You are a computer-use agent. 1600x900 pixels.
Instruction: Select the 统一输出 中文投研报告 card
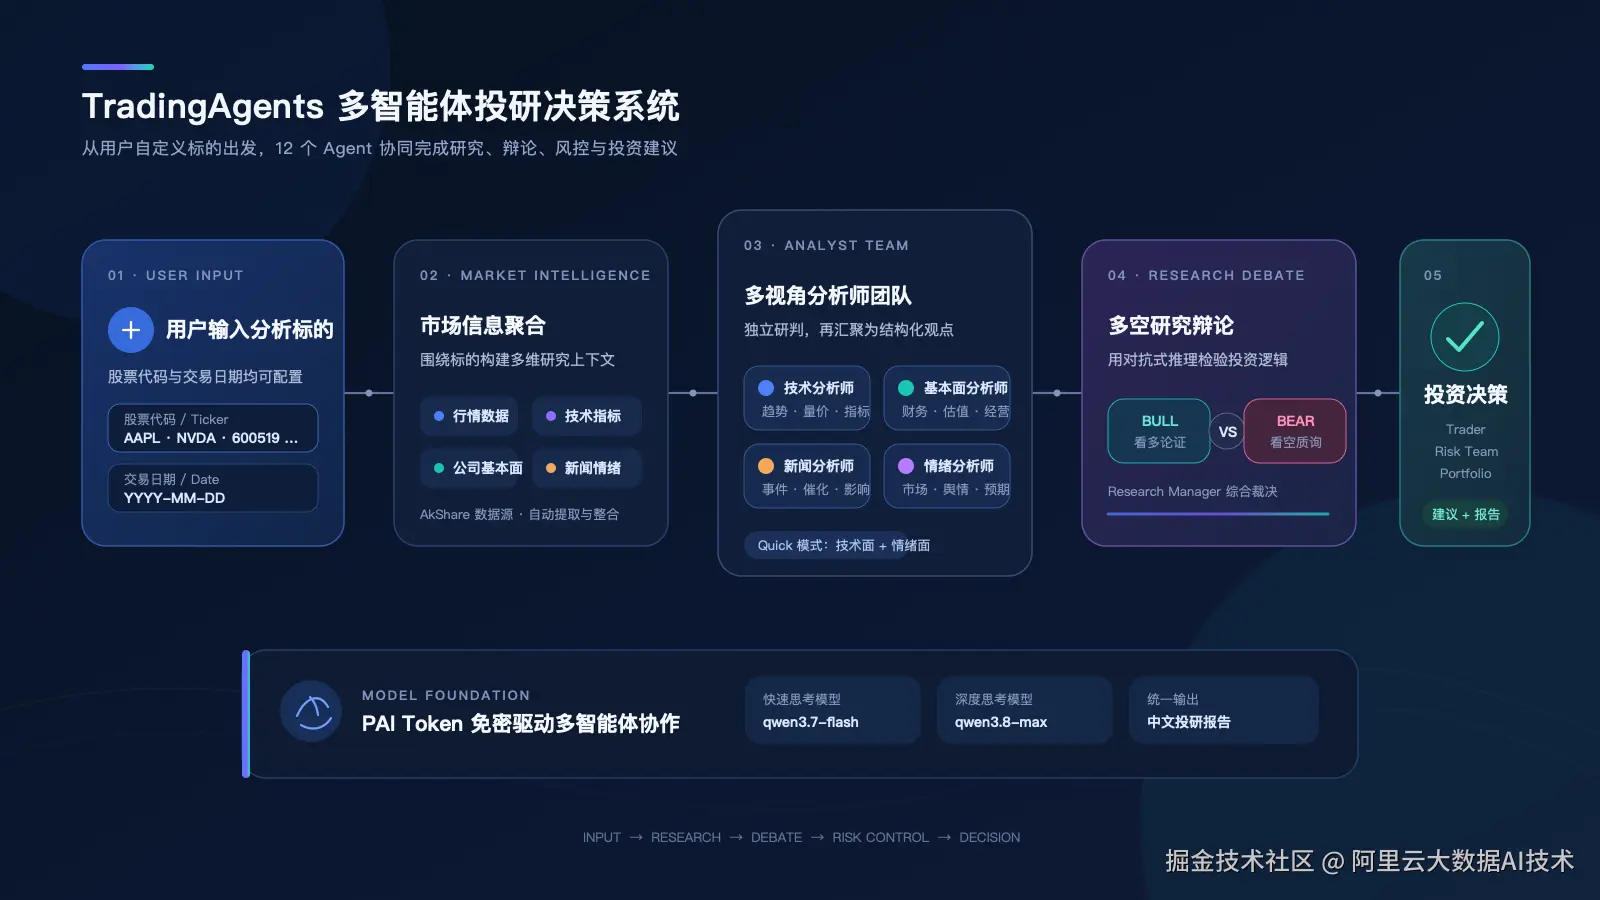[1224, 710]
